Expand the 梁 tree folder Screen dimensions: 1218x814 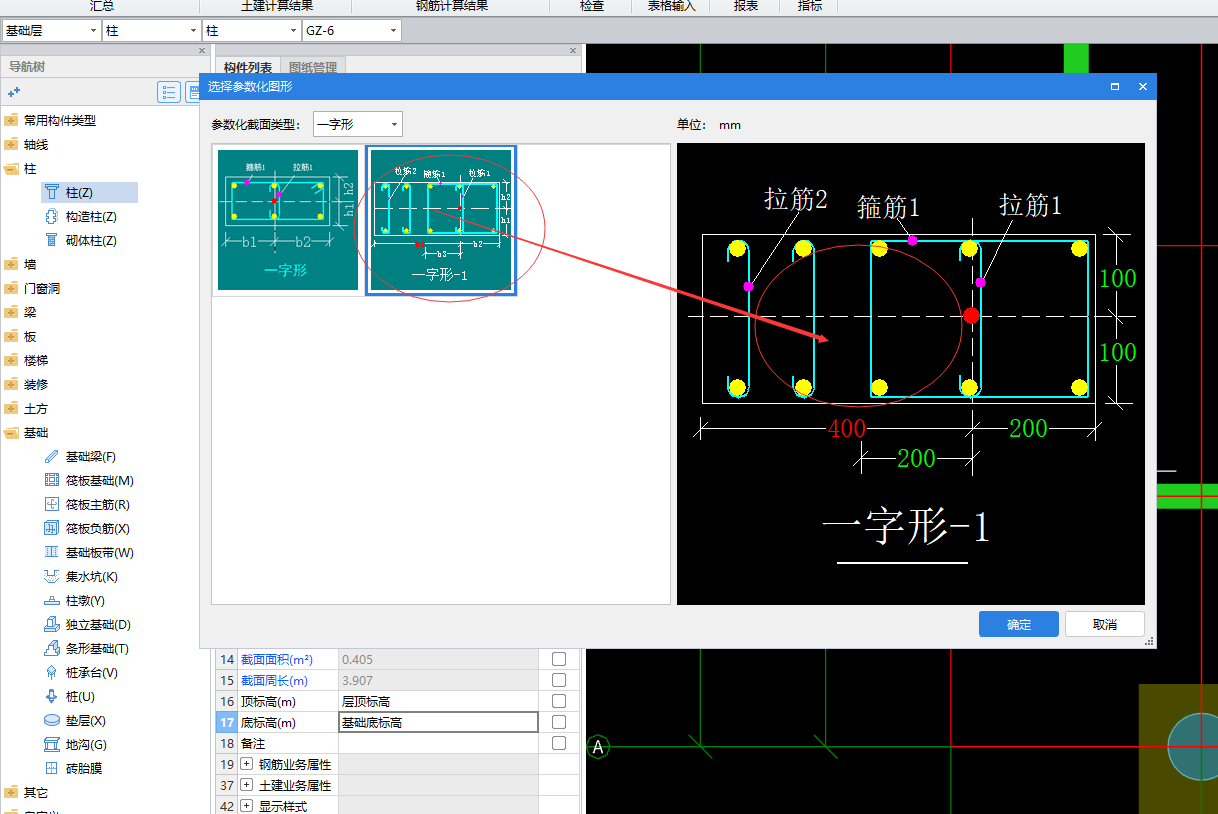(x=11, y=313)
